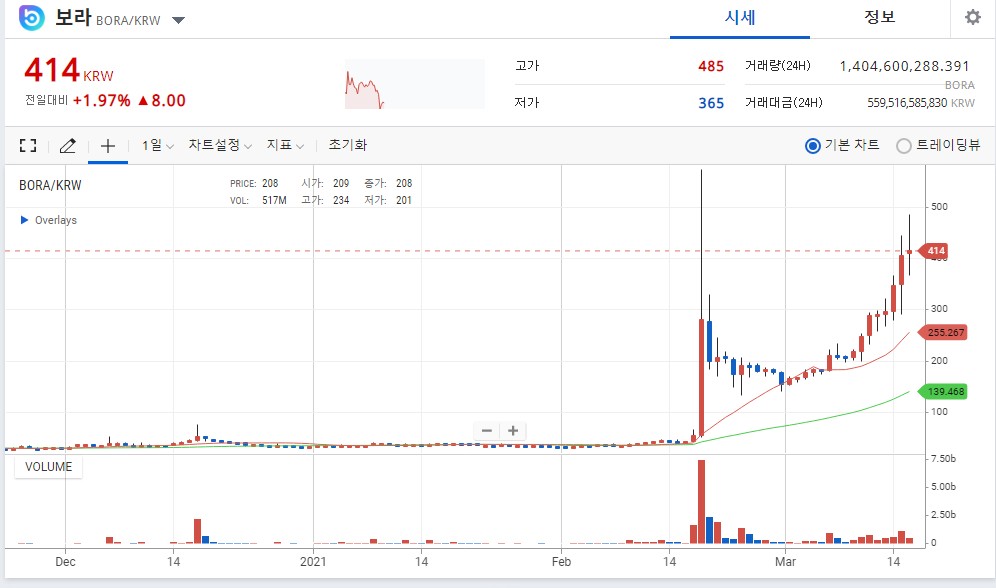Viewport: 996px width, 588px height.
Task: Select the 시세 tab
Action: coord(740,18)
